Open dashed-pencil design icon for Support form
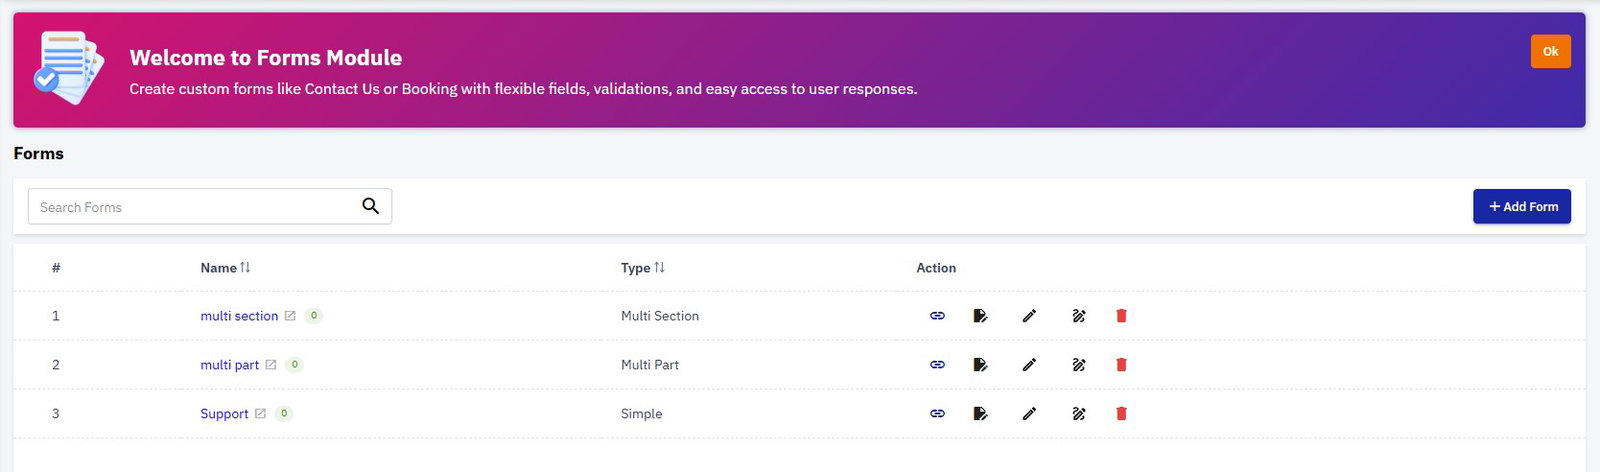This screenshot has width=1600, height=472. (1078, 414)
